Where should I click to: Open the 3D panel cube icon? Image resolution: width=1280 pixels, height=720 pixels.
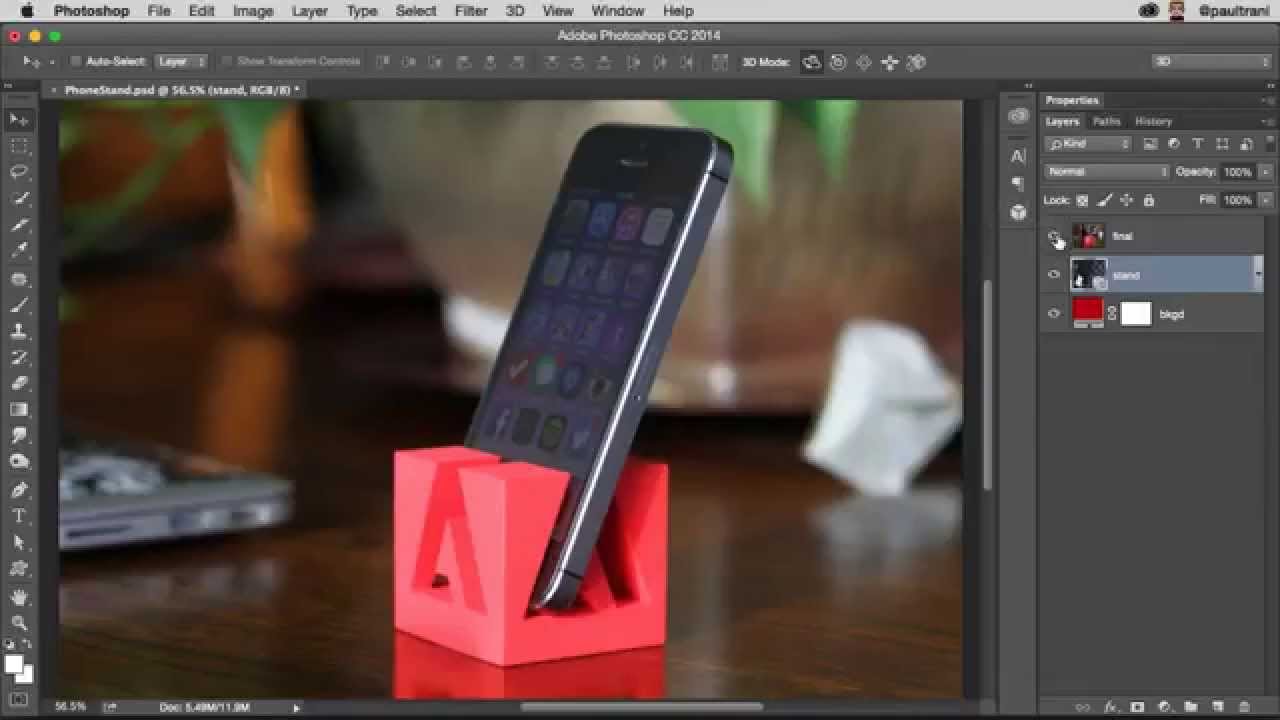[1018, 212]
